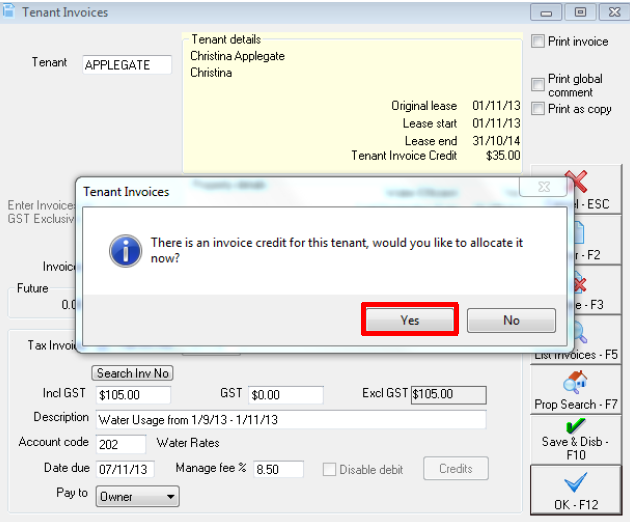Screen dimensions: 630x523
Task: Click No to skip credit allocation
Action: click(x=511, y=320)
